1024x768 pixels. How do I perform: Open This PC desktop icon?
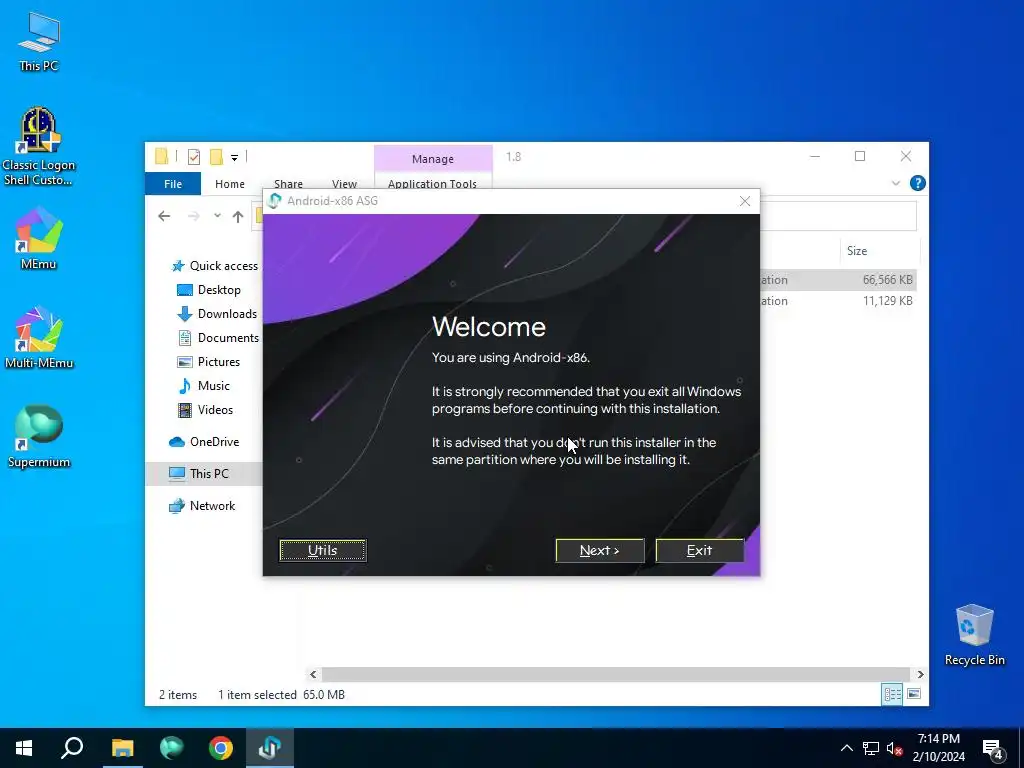coord(39,41)
